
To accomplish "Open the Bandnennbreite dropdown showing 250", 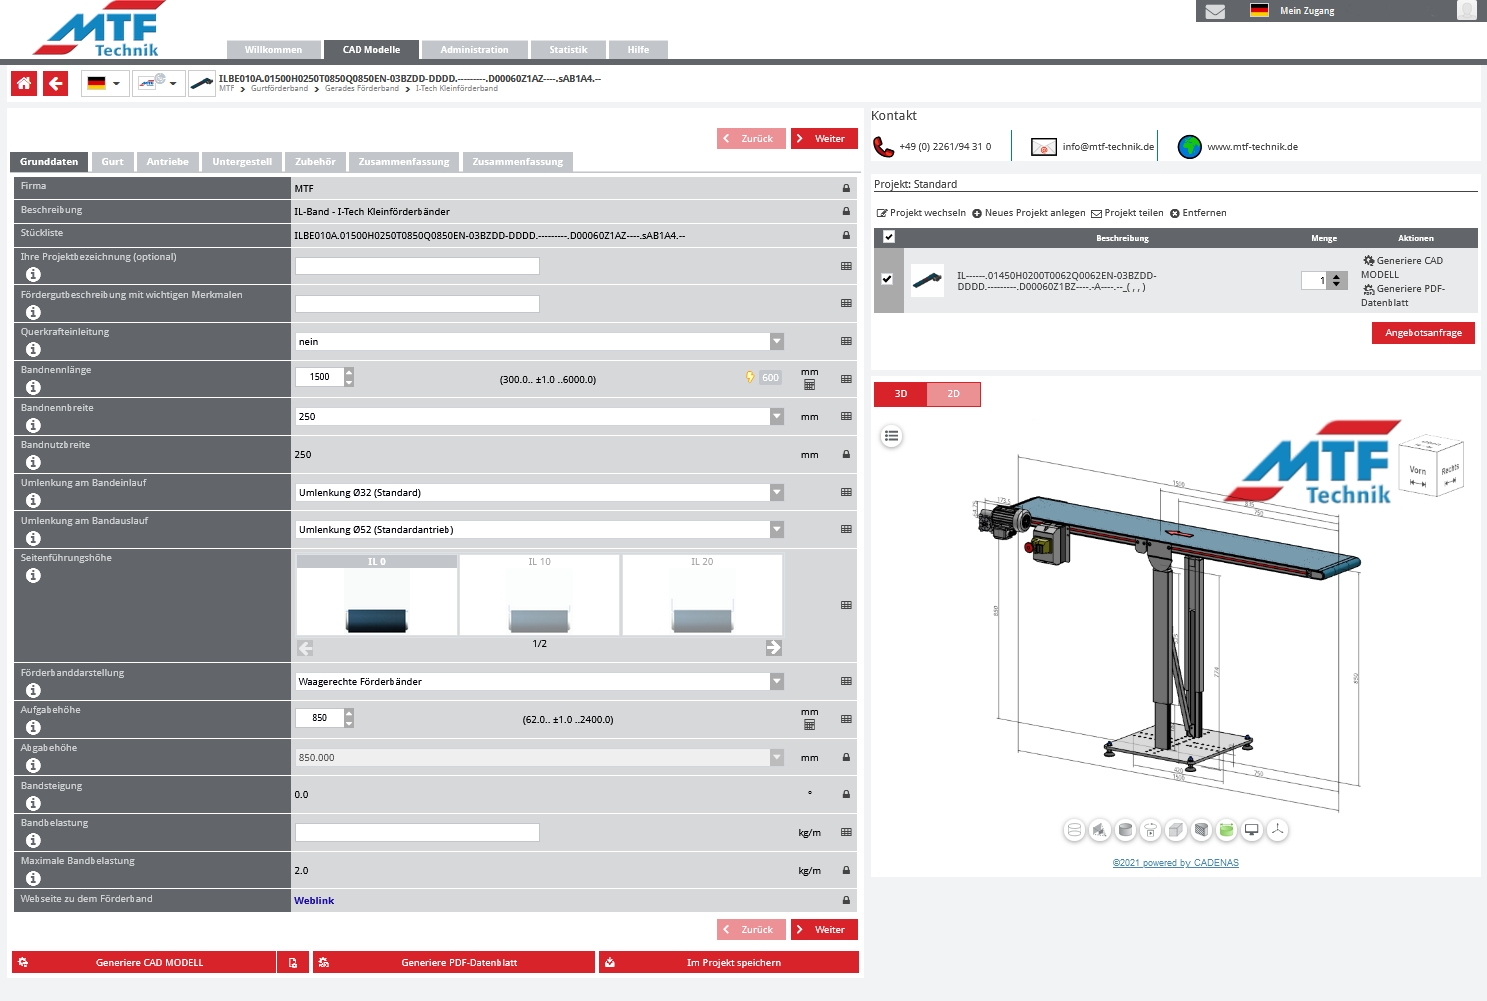I will (540, 417).
